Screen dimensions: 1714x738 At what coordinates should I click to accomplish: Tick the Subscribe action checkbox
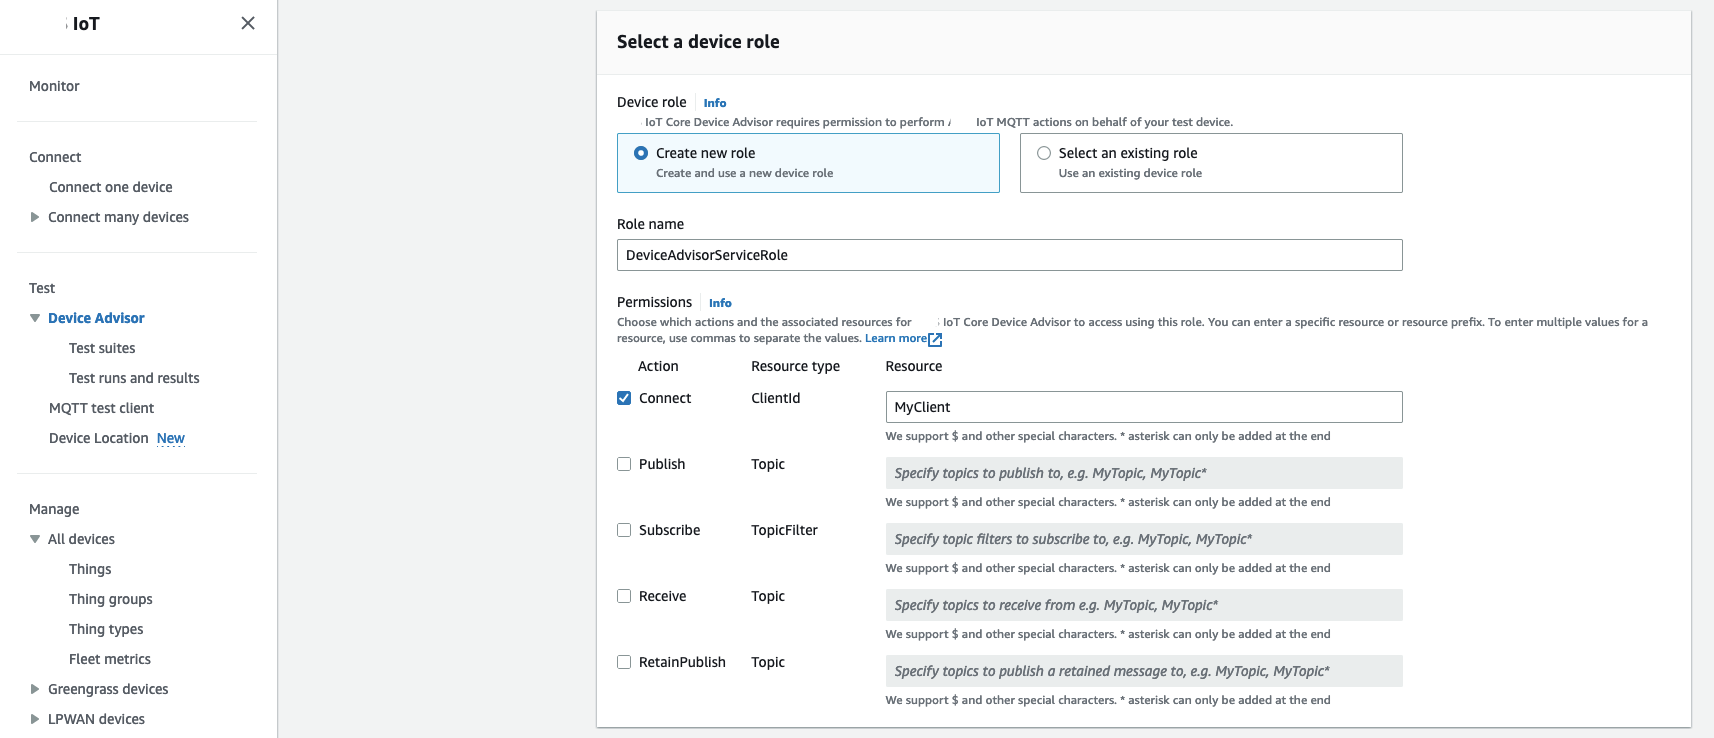pos(624,530)
